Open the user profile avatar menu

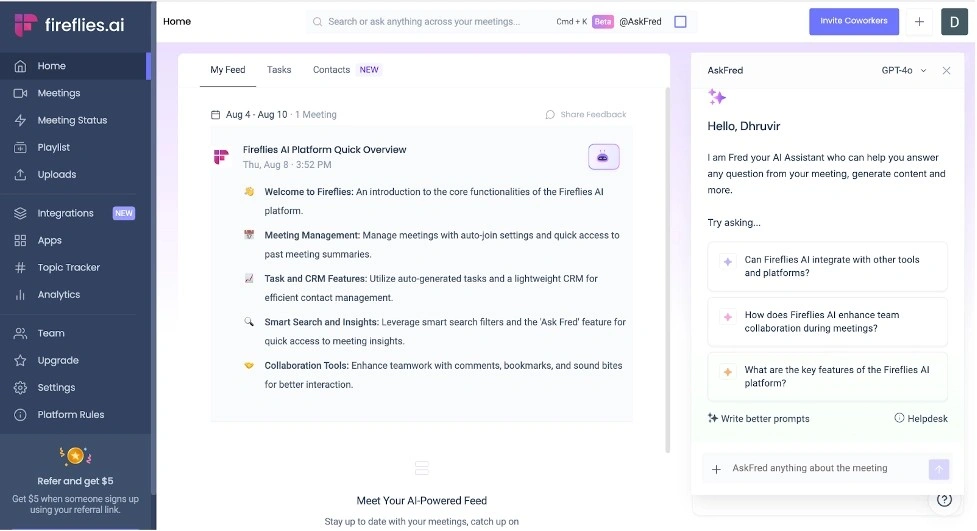coord(954,21)
